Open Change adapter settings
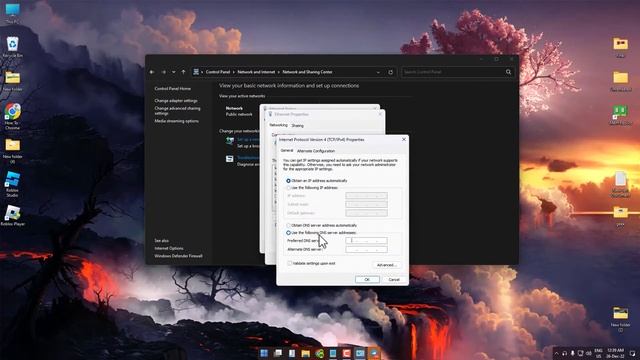This screenshot has width=640, height=360. (176, 101)
